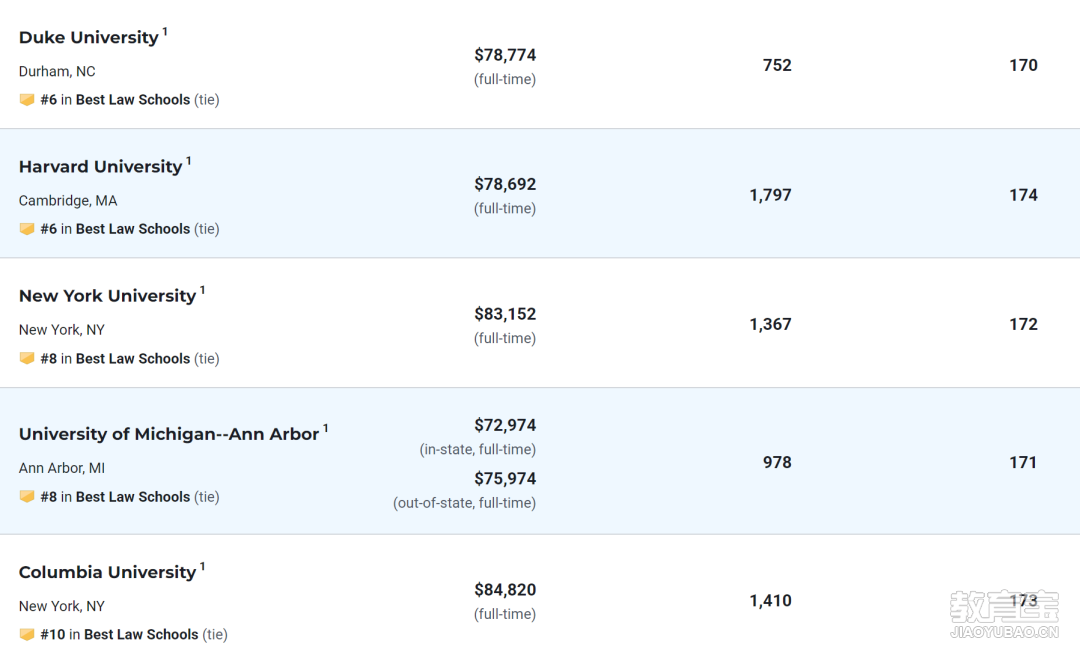
Task: Open University of Michigan--Ann Arbor link
Action: [x=169, y=434]
